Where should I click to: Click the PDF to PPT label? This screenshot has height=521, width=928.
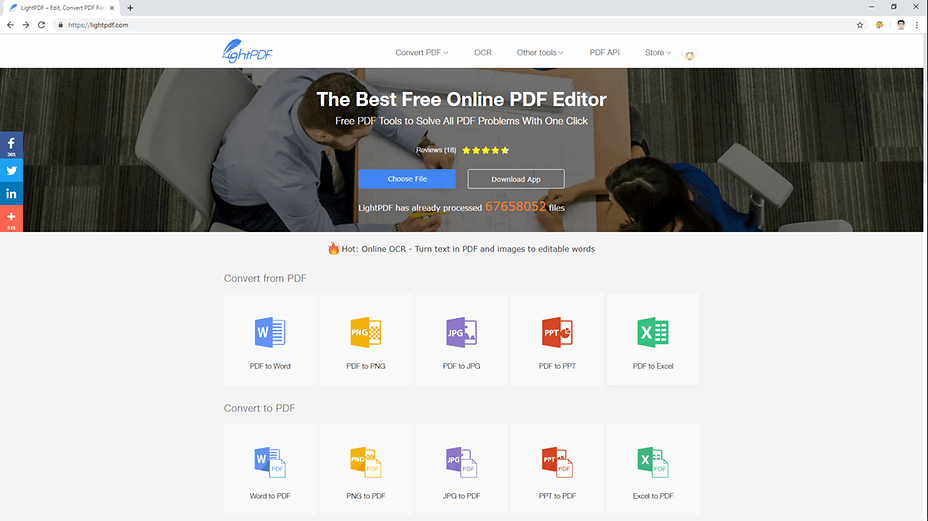pyautogui.click(x=557, y=366)
